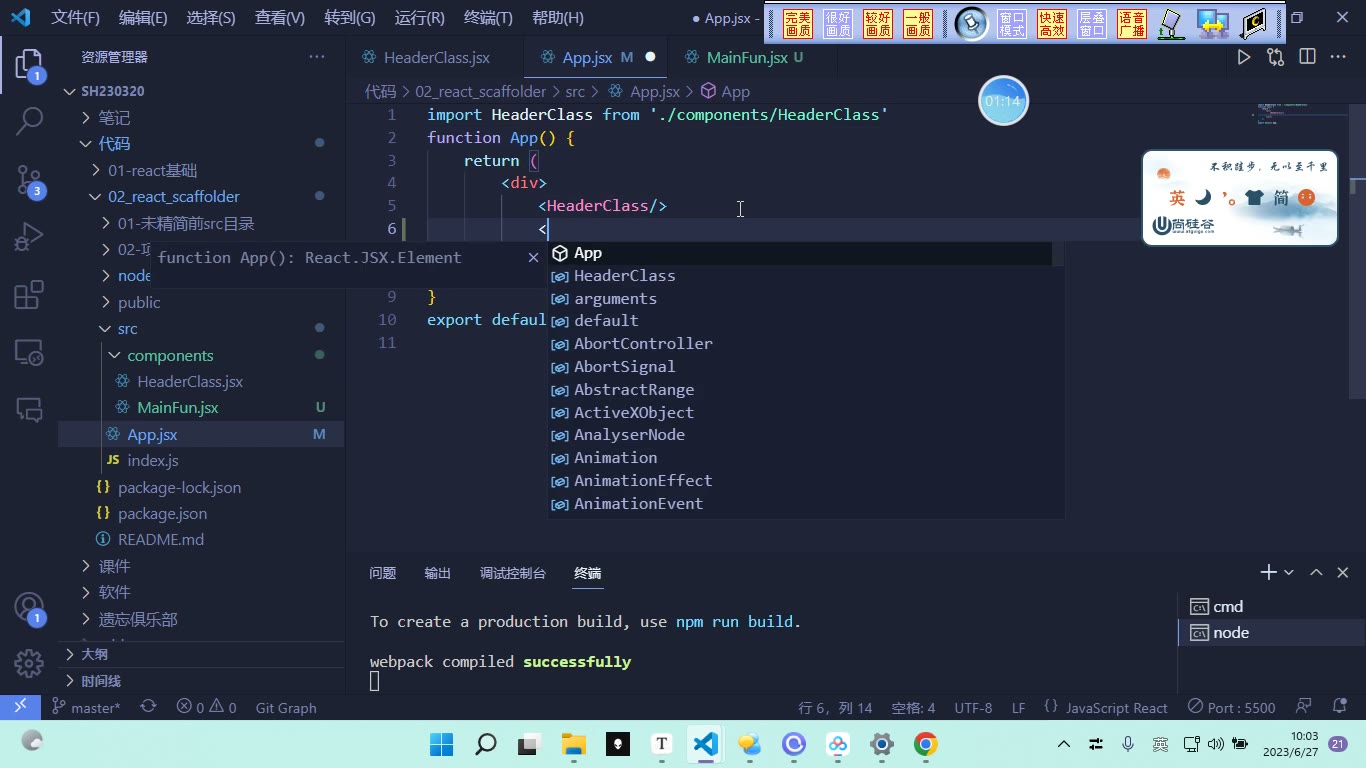Switch to the 调试控制台 panel tab
Viewport: 1366px width, 768px height.
[x=513, y=573]
